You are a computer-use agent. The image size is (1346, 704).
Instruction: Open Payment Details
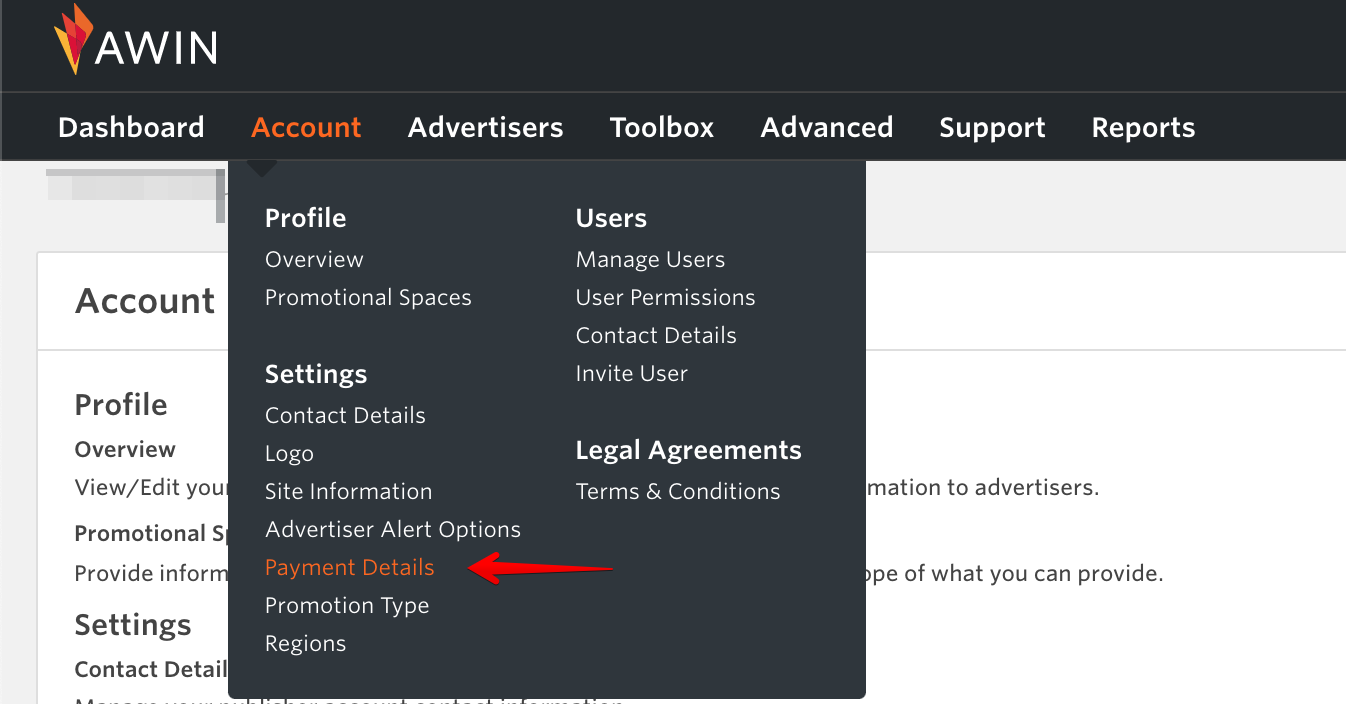click(349, 568)
